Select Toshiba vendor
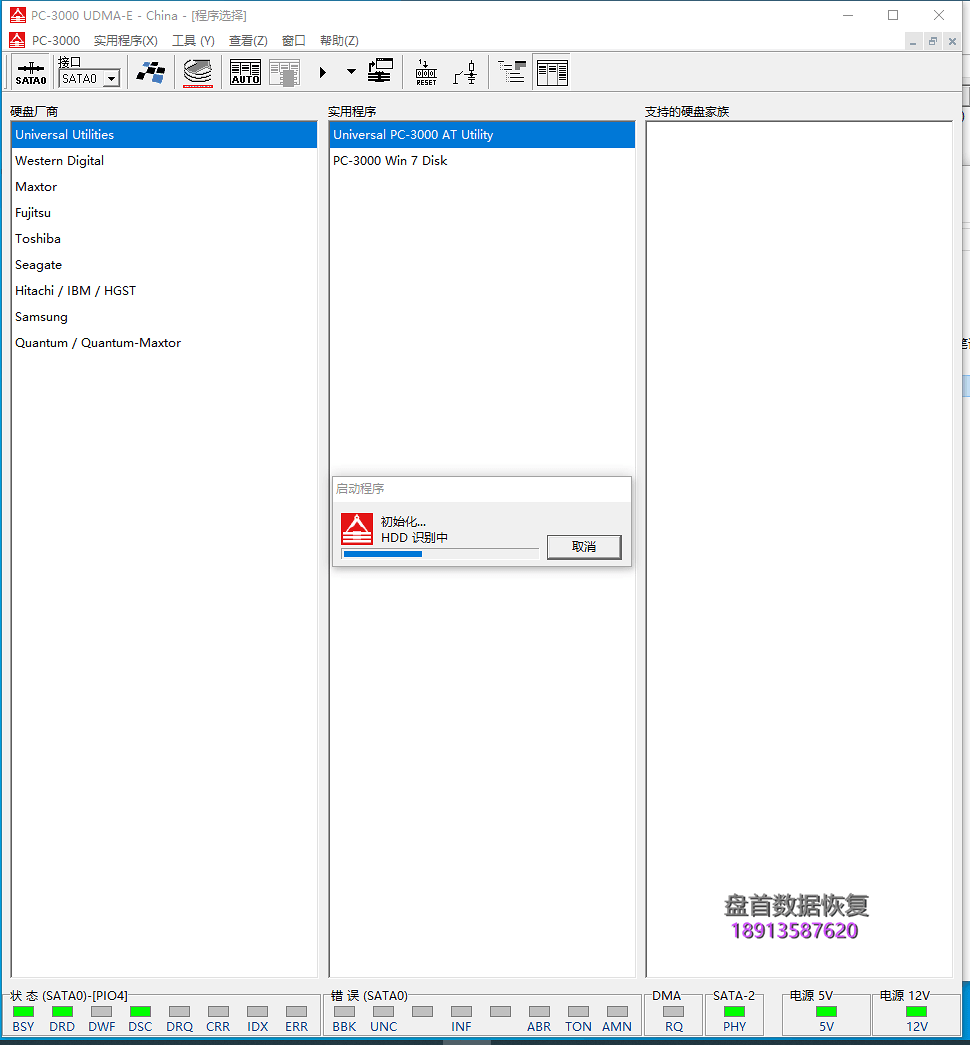970x1045 pixels. point(164,239)
